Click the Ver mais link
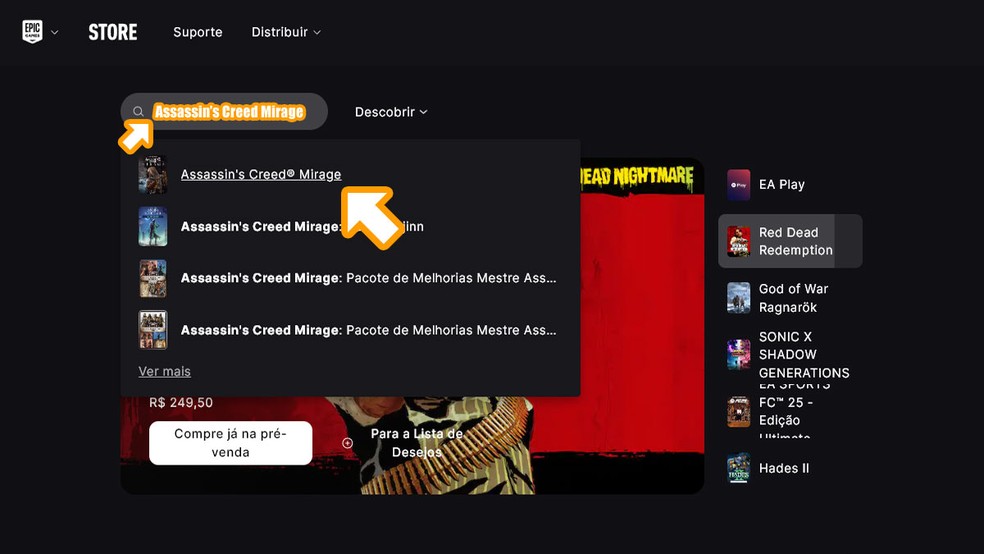Image resolution: width=984 pixels, height=554 pixels. (x=164, y=371)
